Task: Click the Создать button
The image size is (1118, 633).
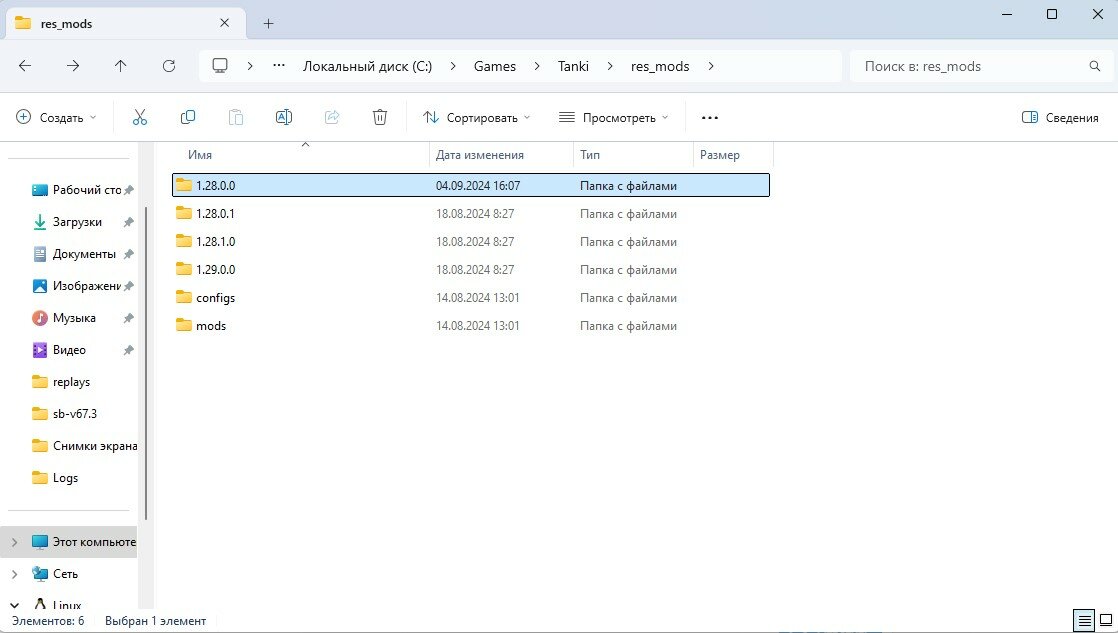Action: point(57,117)
